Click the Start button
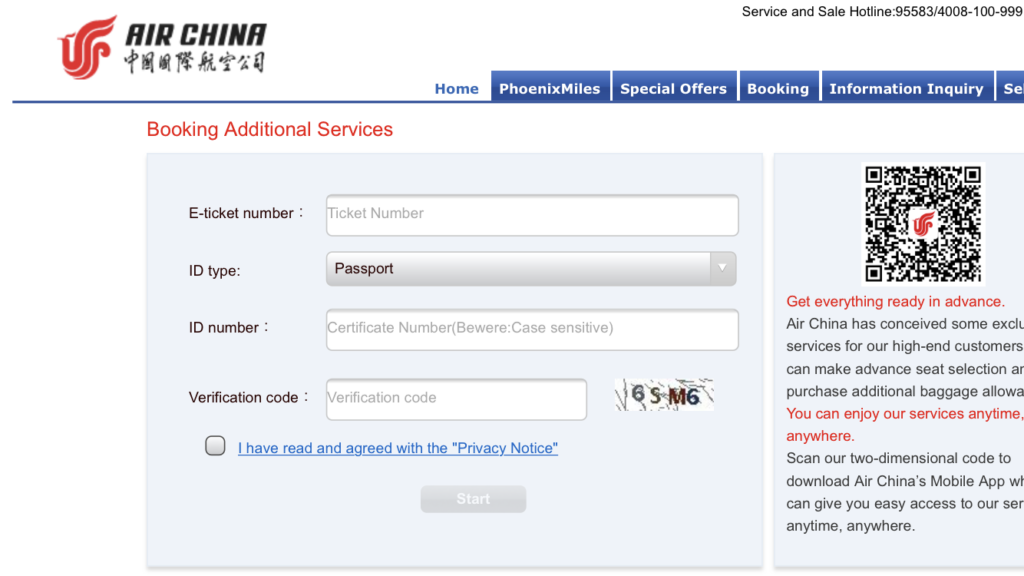 tap(473, 499)
